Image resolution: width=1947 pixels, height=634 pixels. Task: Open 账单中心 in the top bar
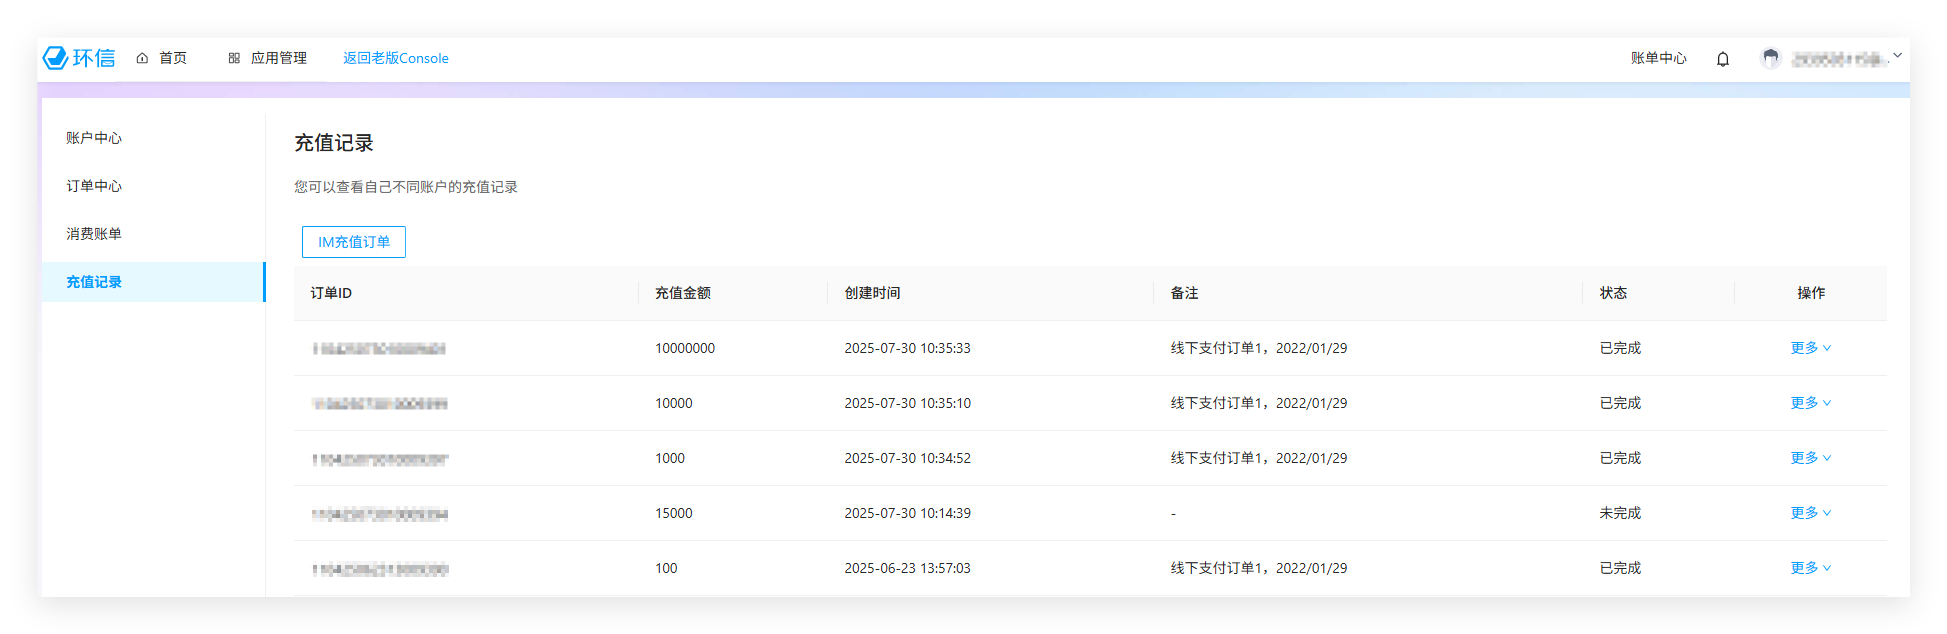pos(1658,58)
